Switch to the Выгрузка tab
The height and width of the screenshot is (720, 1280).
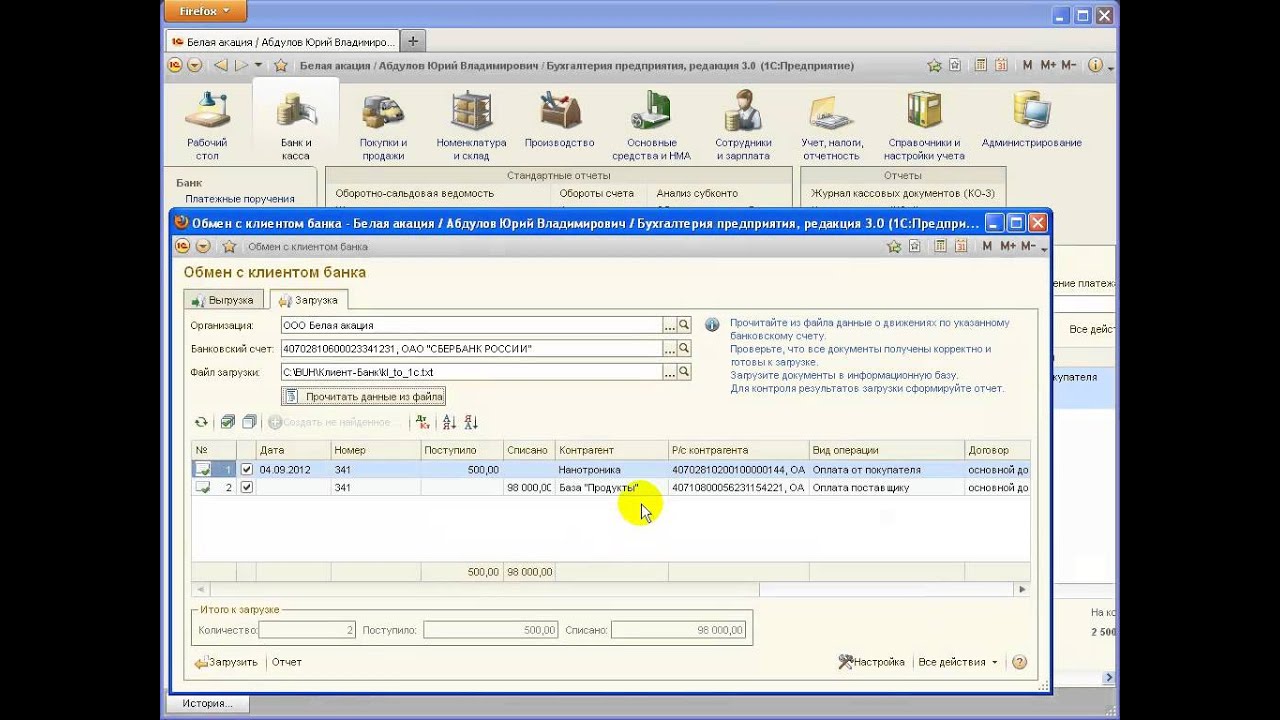(x=223, y=300)
